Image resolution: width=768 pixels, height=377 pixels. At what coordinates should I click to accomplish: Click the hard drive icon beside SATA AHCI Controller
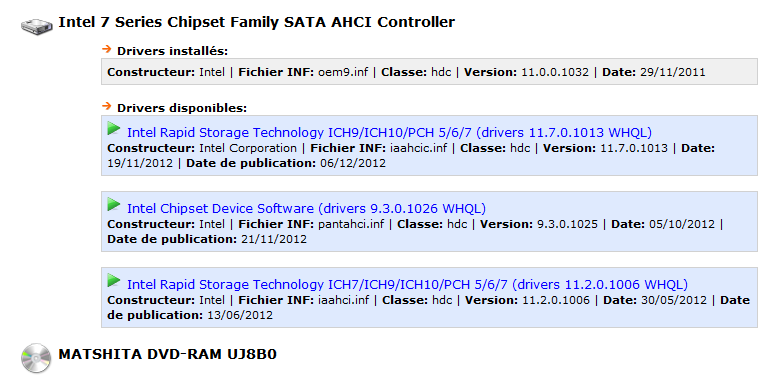[x=37, y=25]
